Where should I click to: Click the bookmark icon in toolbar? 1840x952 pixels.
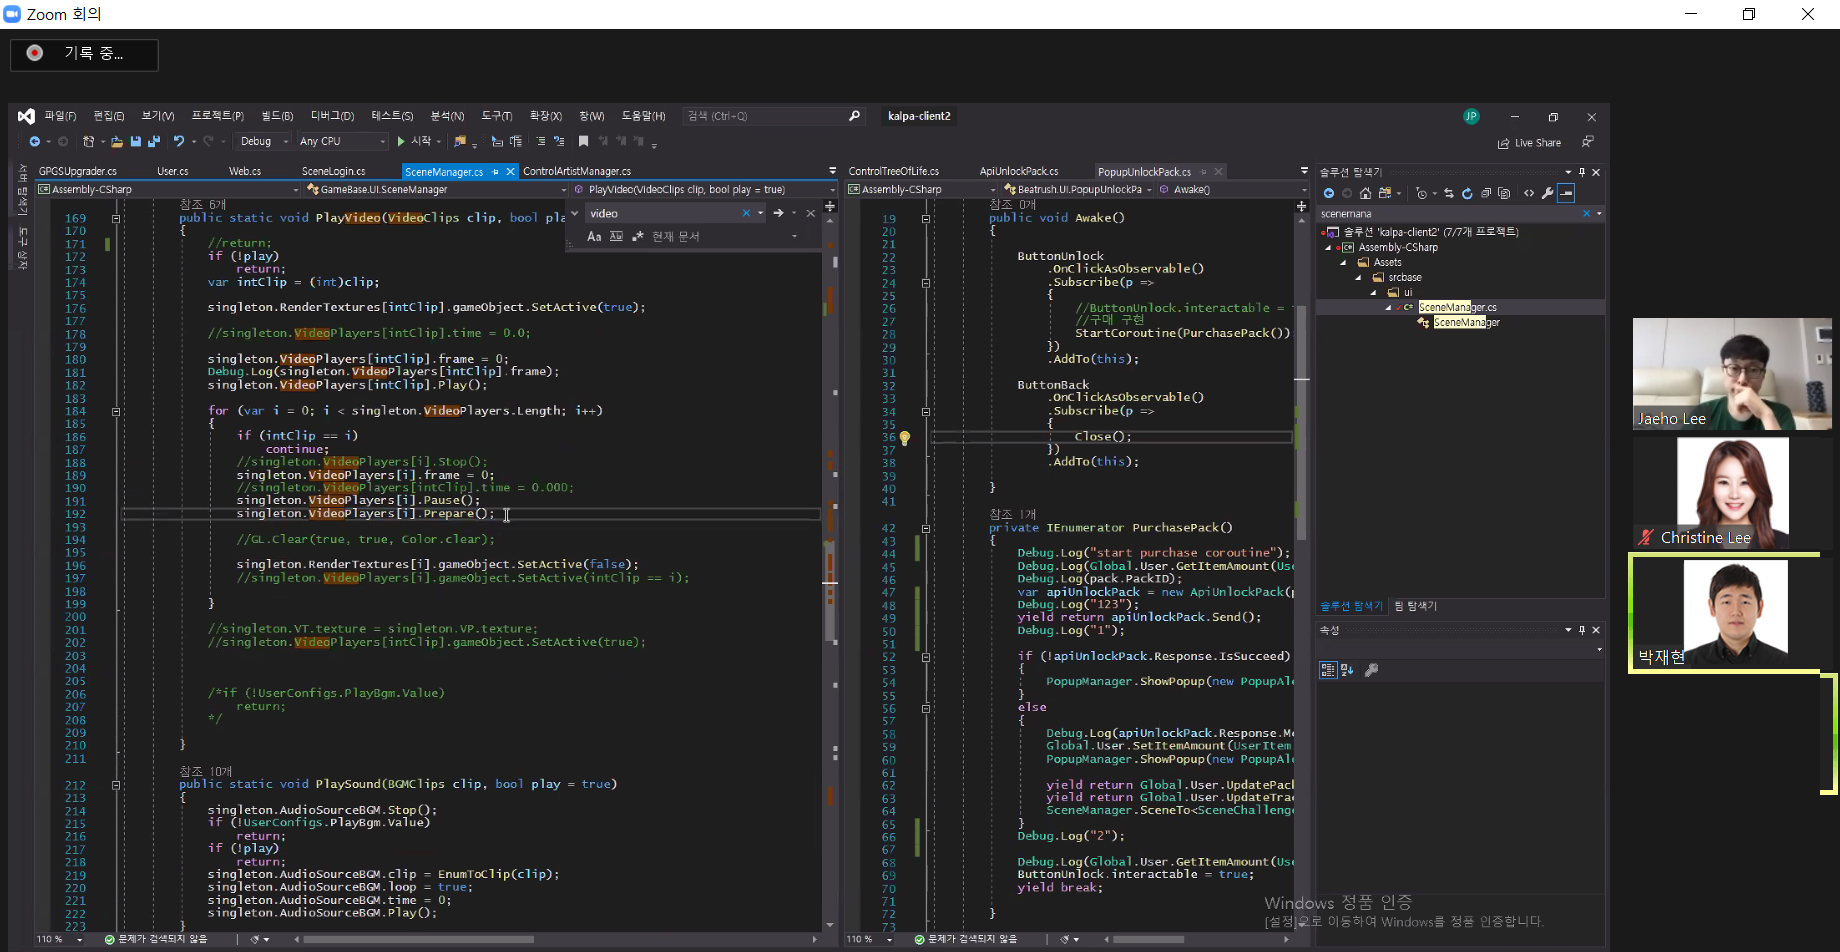[583, 142]
